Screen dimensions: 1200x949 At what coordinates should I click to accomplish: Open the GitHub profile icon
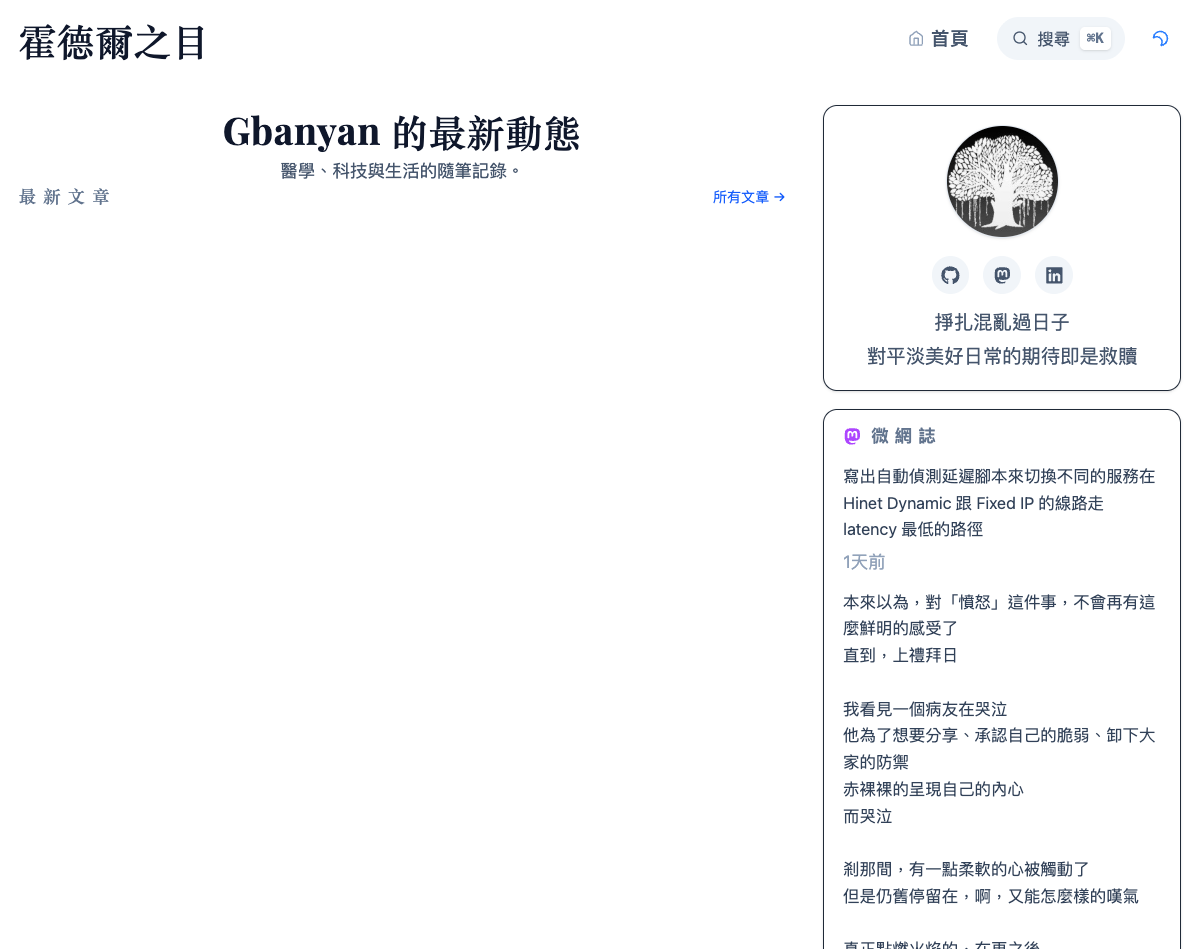[x=950, y=275]
